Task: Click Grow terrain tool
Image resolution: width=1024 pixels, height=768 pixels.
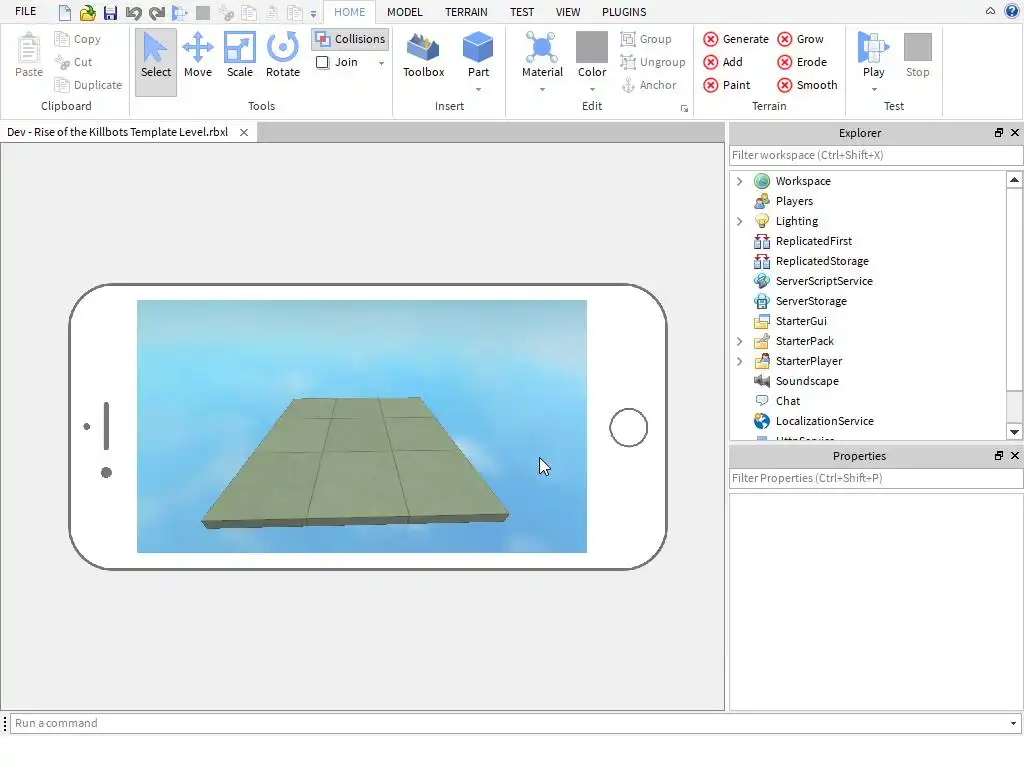Action: coord(801,39)
